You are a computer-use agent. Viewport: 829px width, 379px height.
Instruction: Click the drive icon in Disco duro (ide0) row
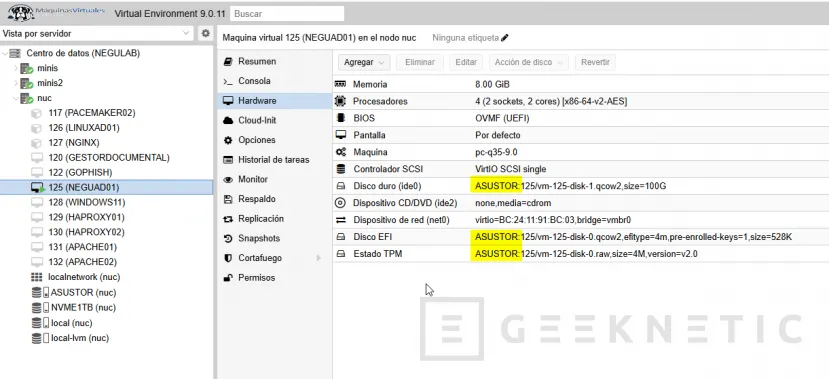point(341,186)
